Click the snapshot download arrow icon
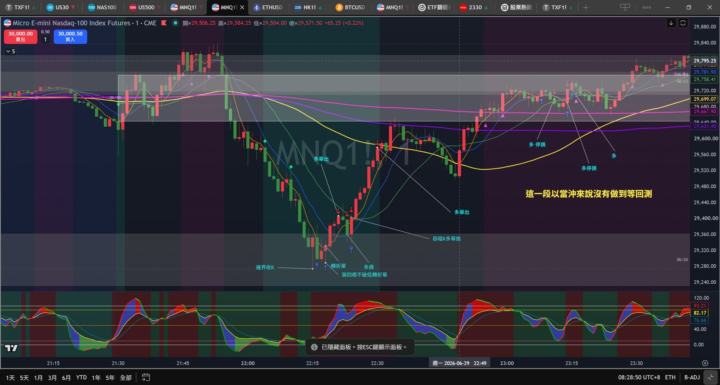Image resolution: width=720 pixels, height=385 pixels. point(671,23)
